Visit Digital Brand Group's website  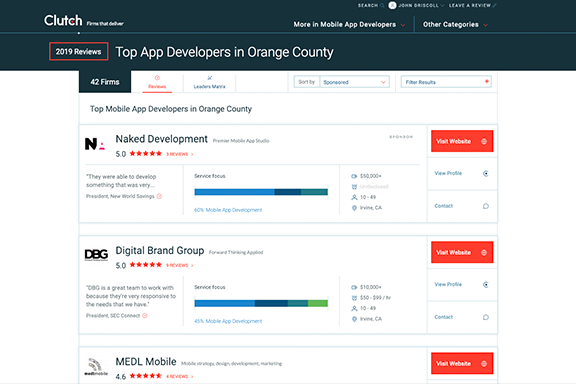tap(462, 252)
